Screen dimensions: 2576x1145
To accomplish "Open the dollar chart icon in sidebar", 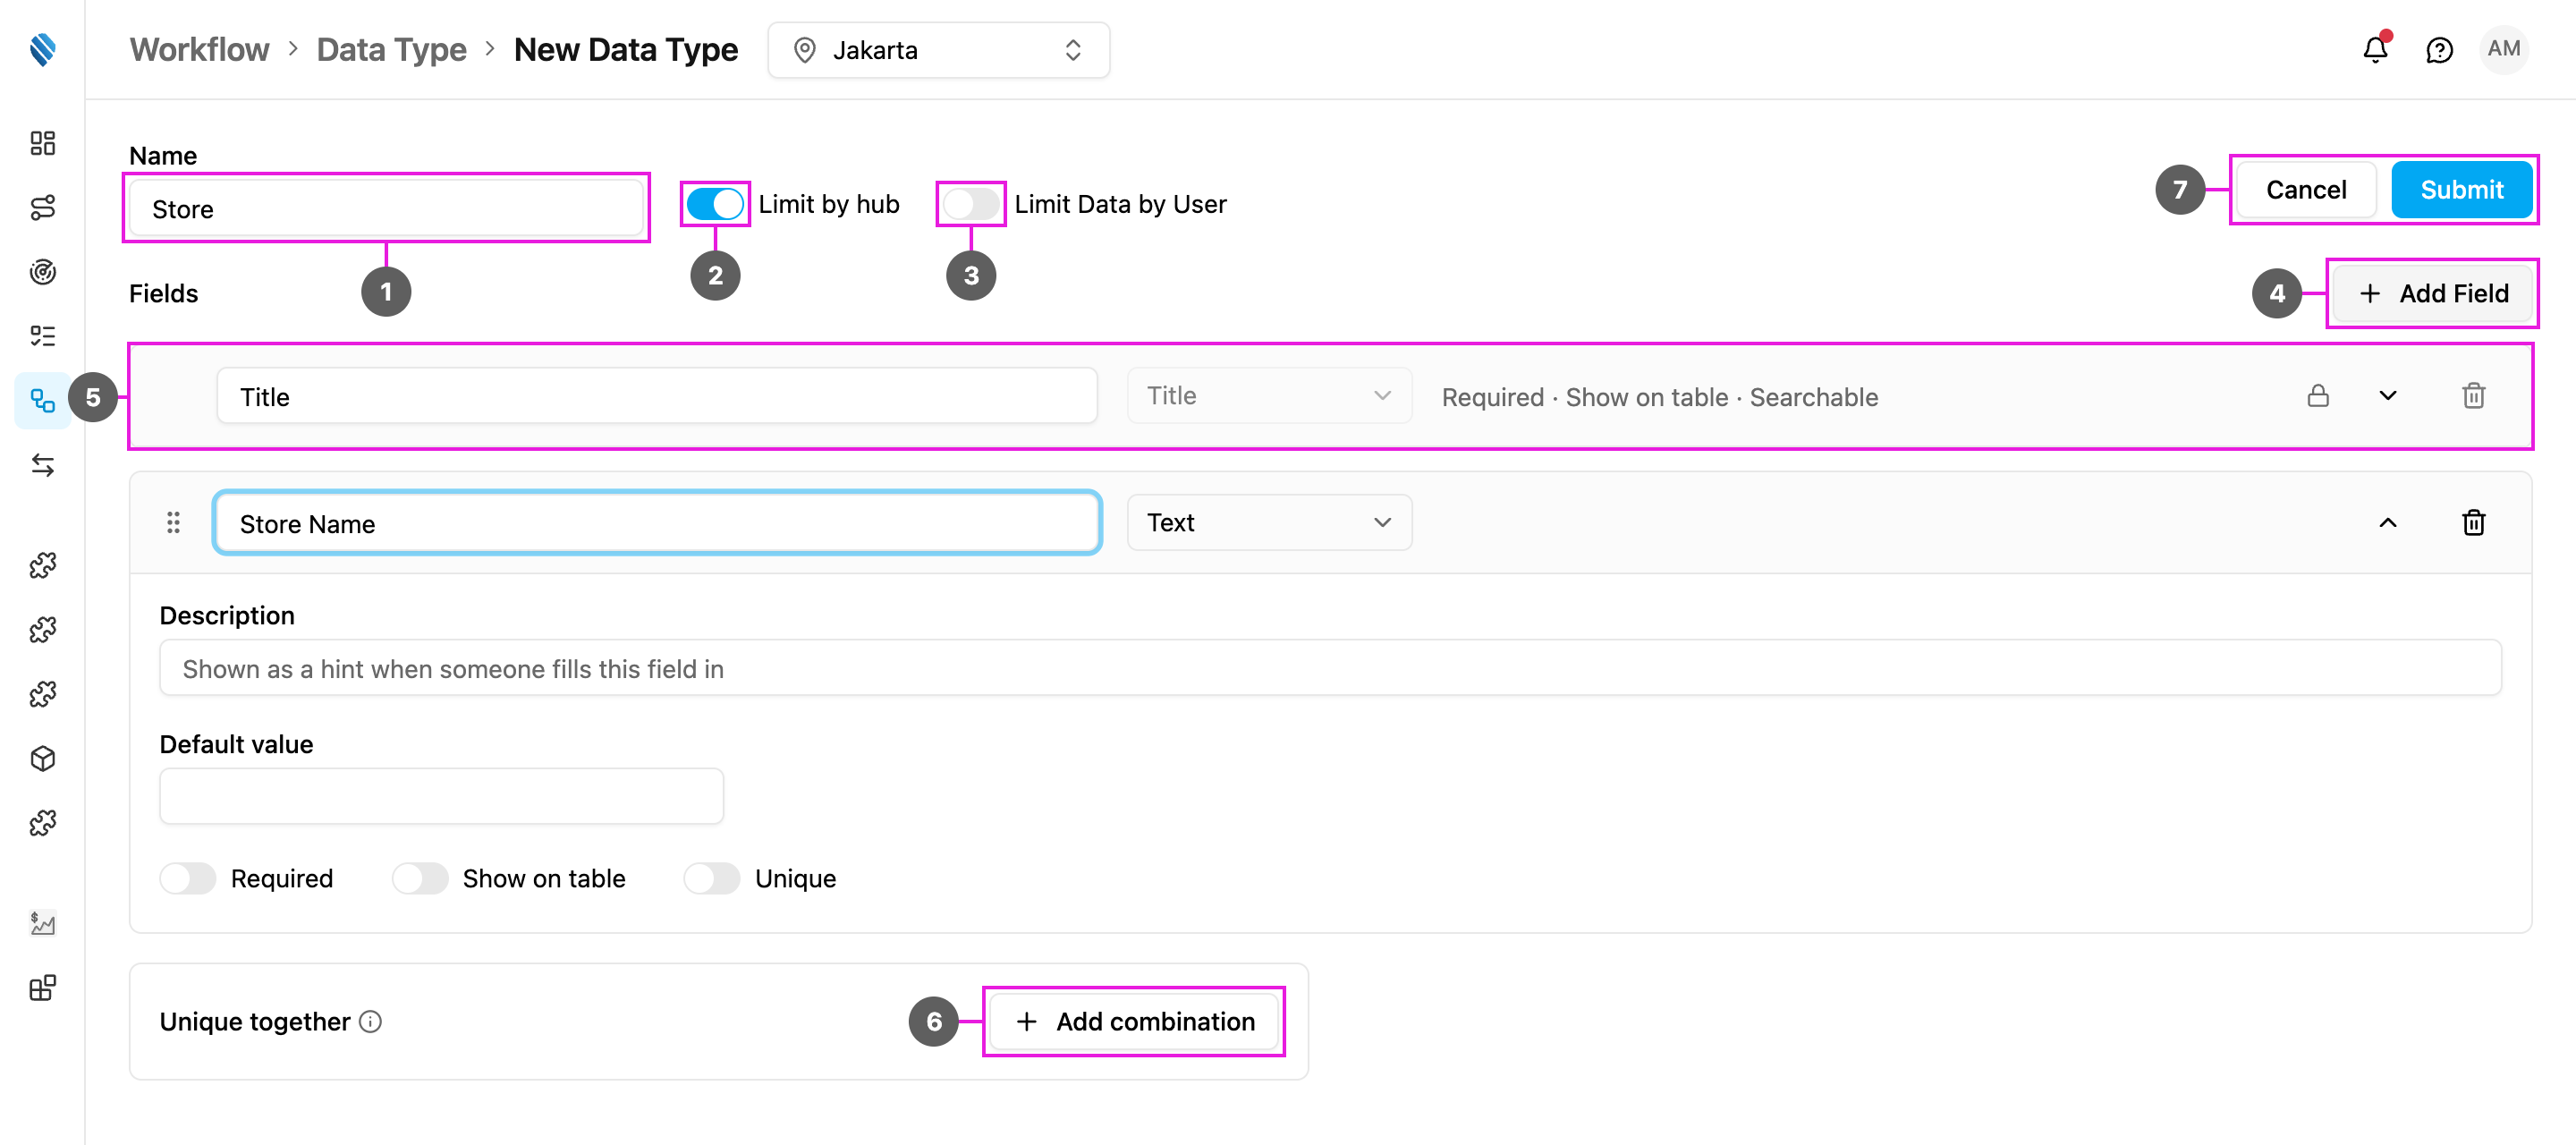I will (42, 922).
